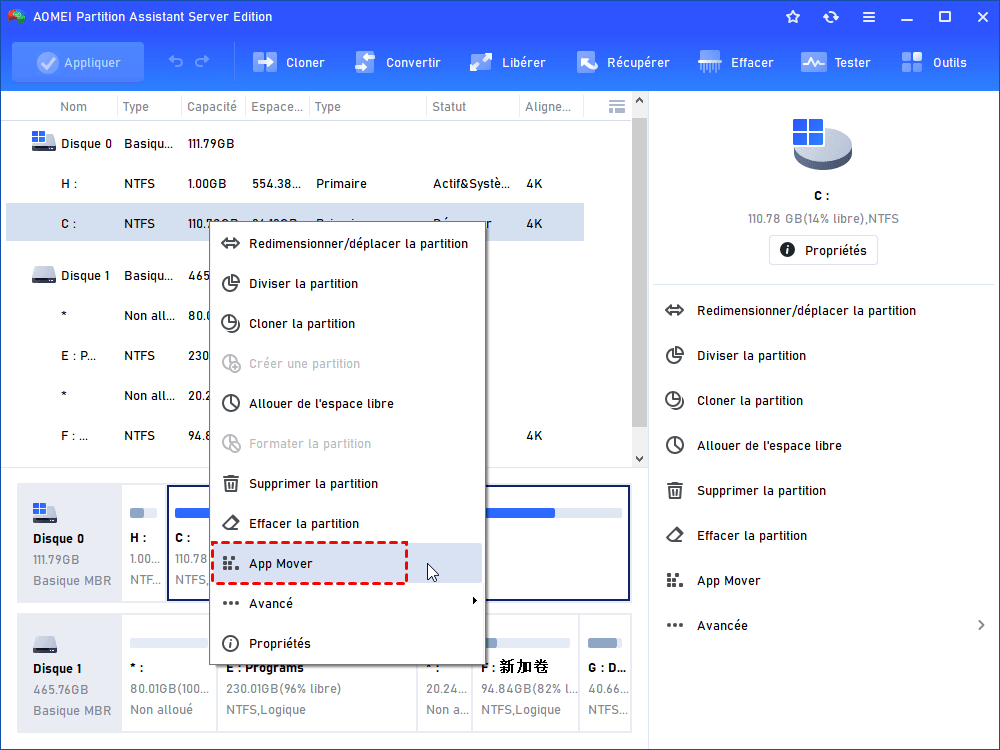The height and width of the screenshot is (750, 1000).
Task: Click the redo arrow icon
Action: click(x=202, y=62)
